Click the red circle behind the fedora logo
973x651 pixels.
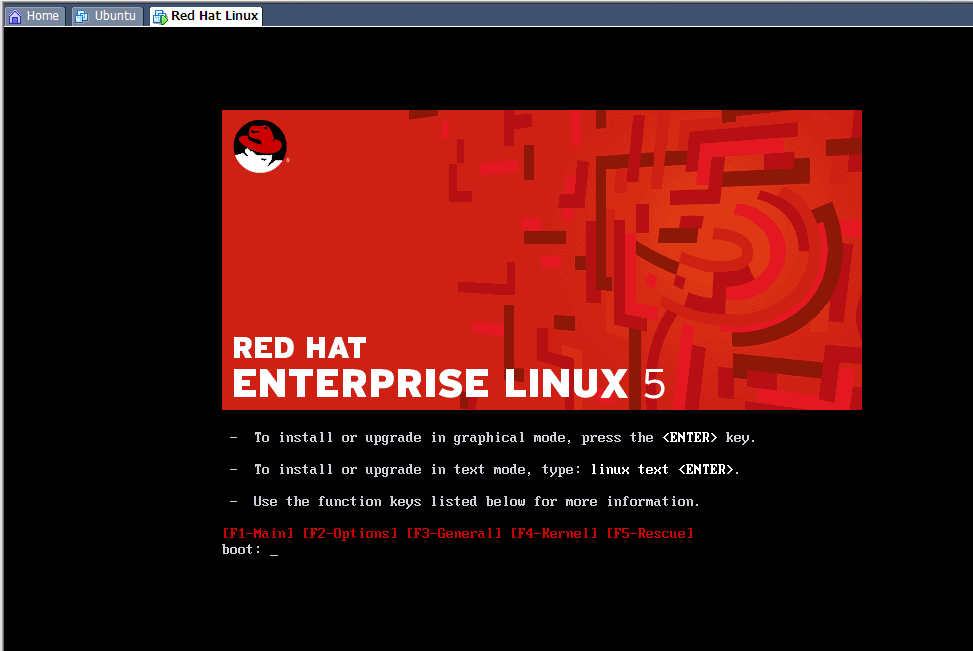click(x=260, y=146)
